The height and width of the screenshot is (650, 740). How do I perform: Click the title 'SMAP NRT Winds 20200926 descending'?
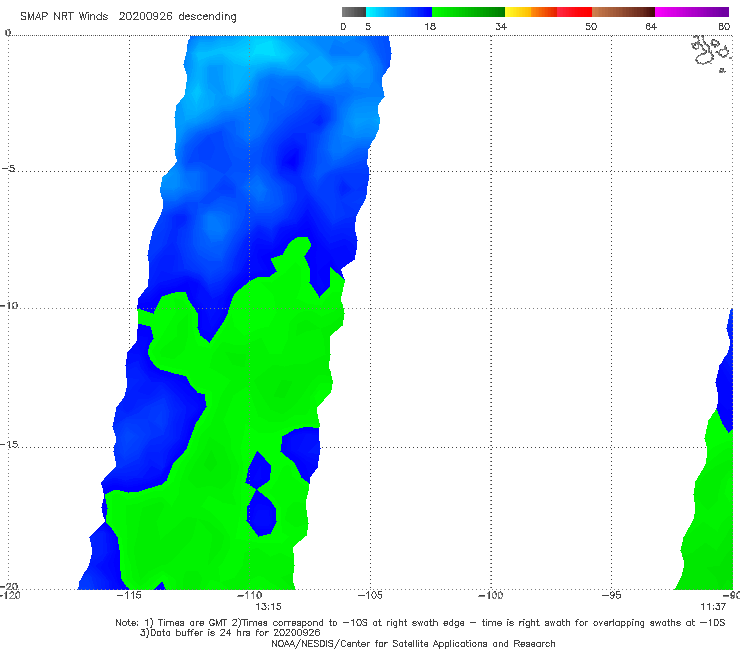coord(128,16)
